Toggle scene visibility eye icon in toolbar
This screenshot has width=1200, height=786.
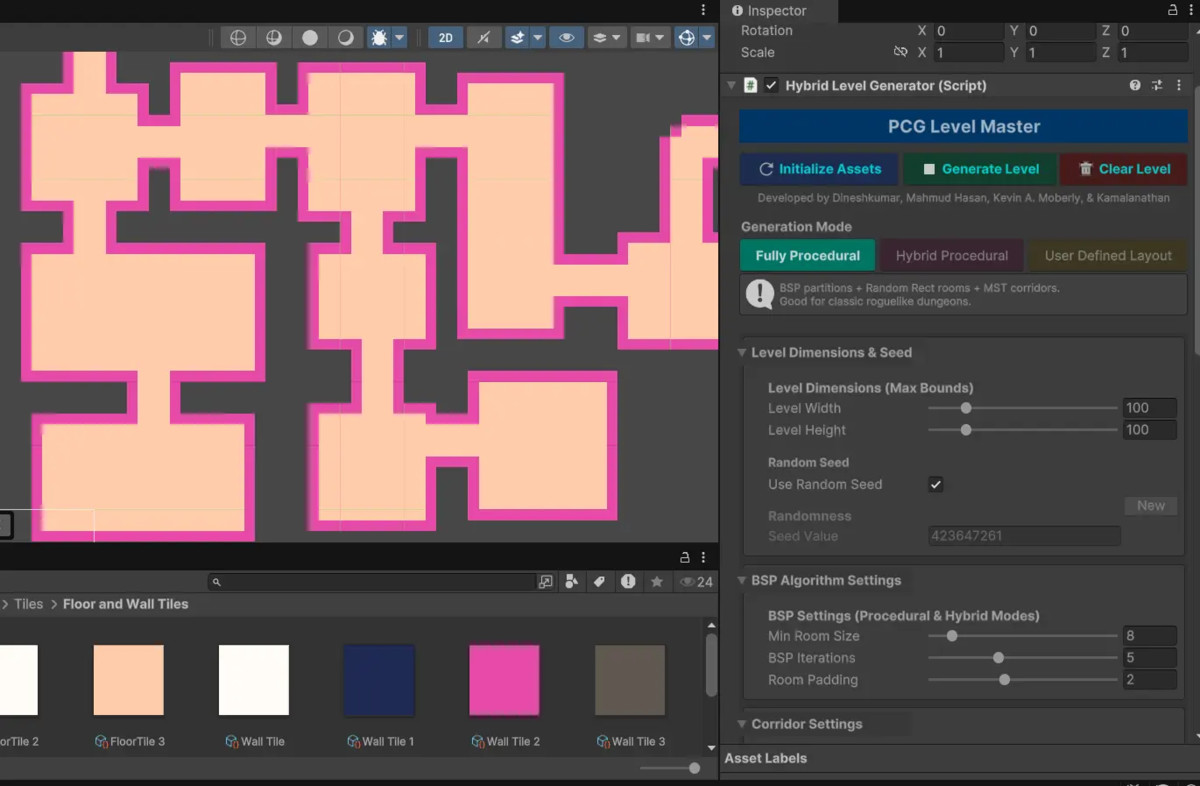(x=566, y=38)
